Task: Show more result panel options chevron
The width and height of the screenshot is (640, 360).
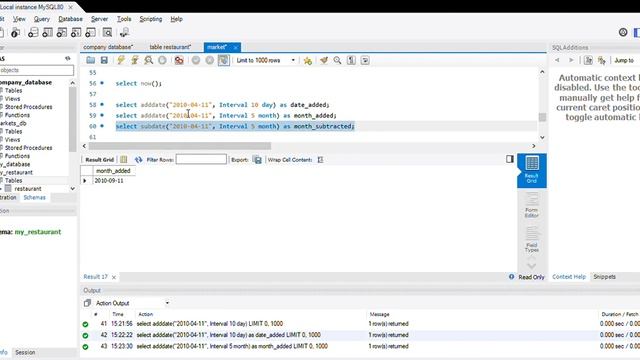Action: click(x=531, y=266)
